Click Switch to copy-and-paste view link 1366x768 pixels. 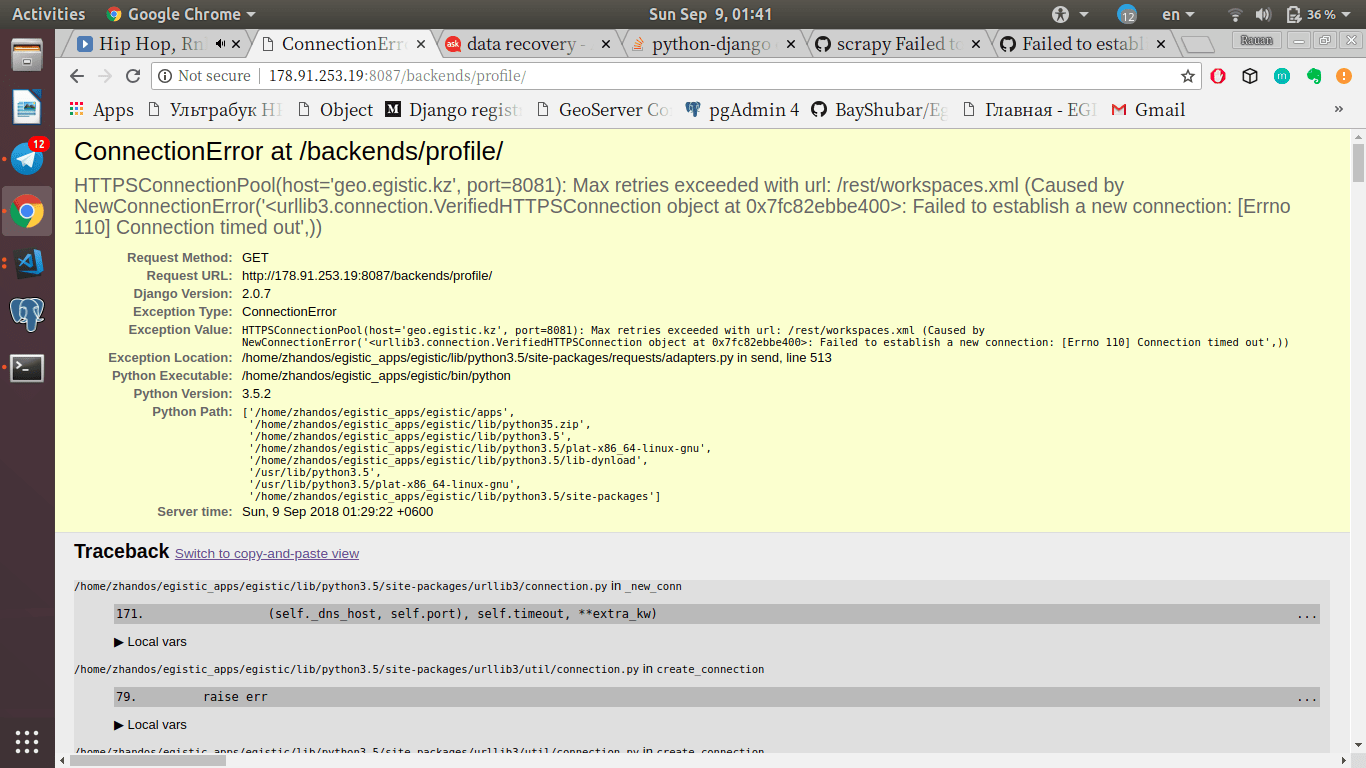[267, 553]
